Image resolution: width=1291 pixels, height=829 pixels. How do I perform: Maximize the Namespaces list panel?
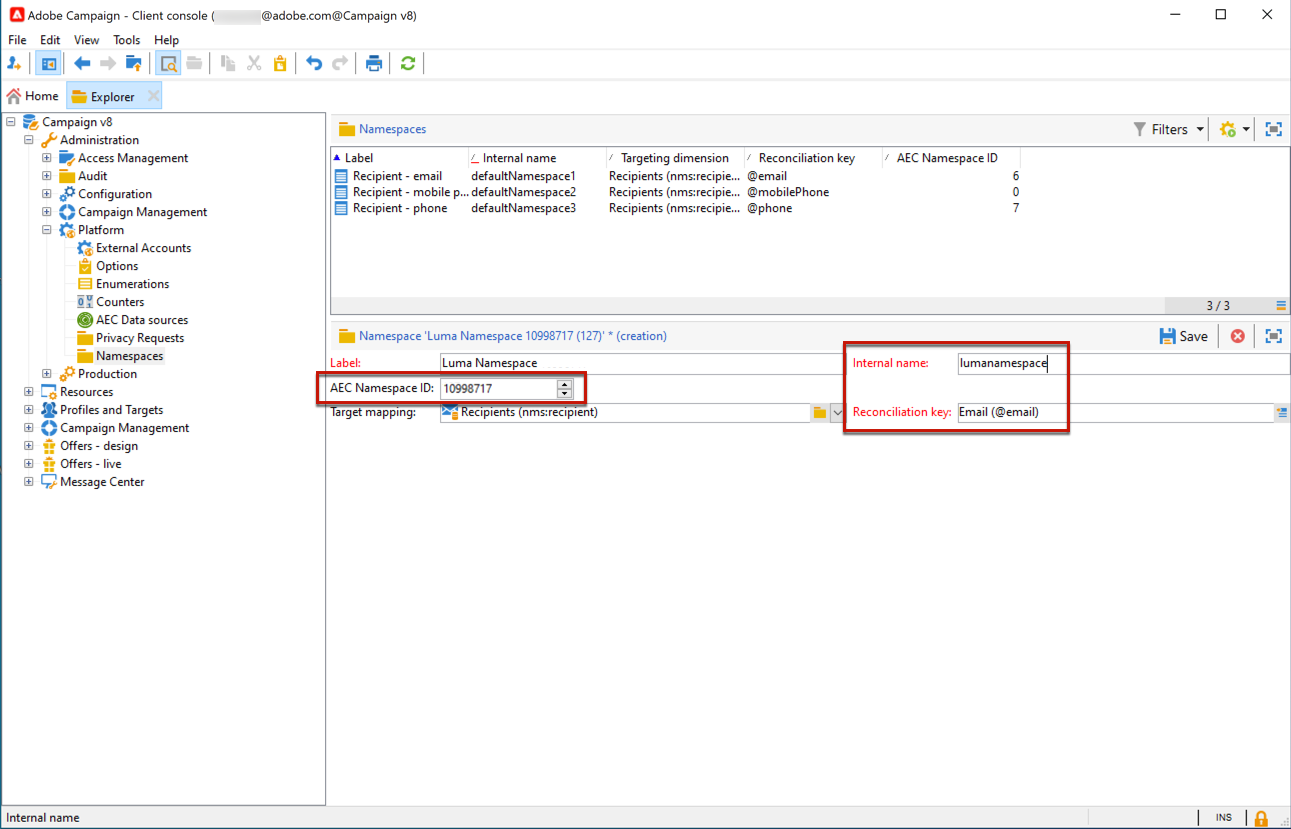click(1273, 129)
